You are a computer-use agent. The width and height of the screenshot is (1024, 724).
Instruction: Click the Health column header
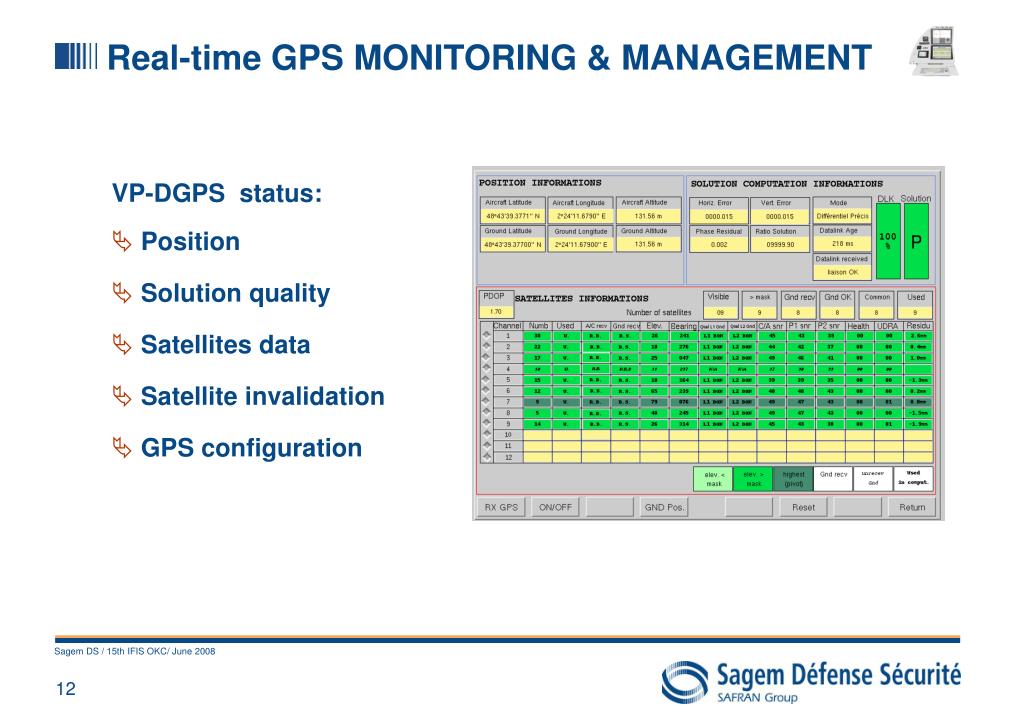tap(859, 326)
